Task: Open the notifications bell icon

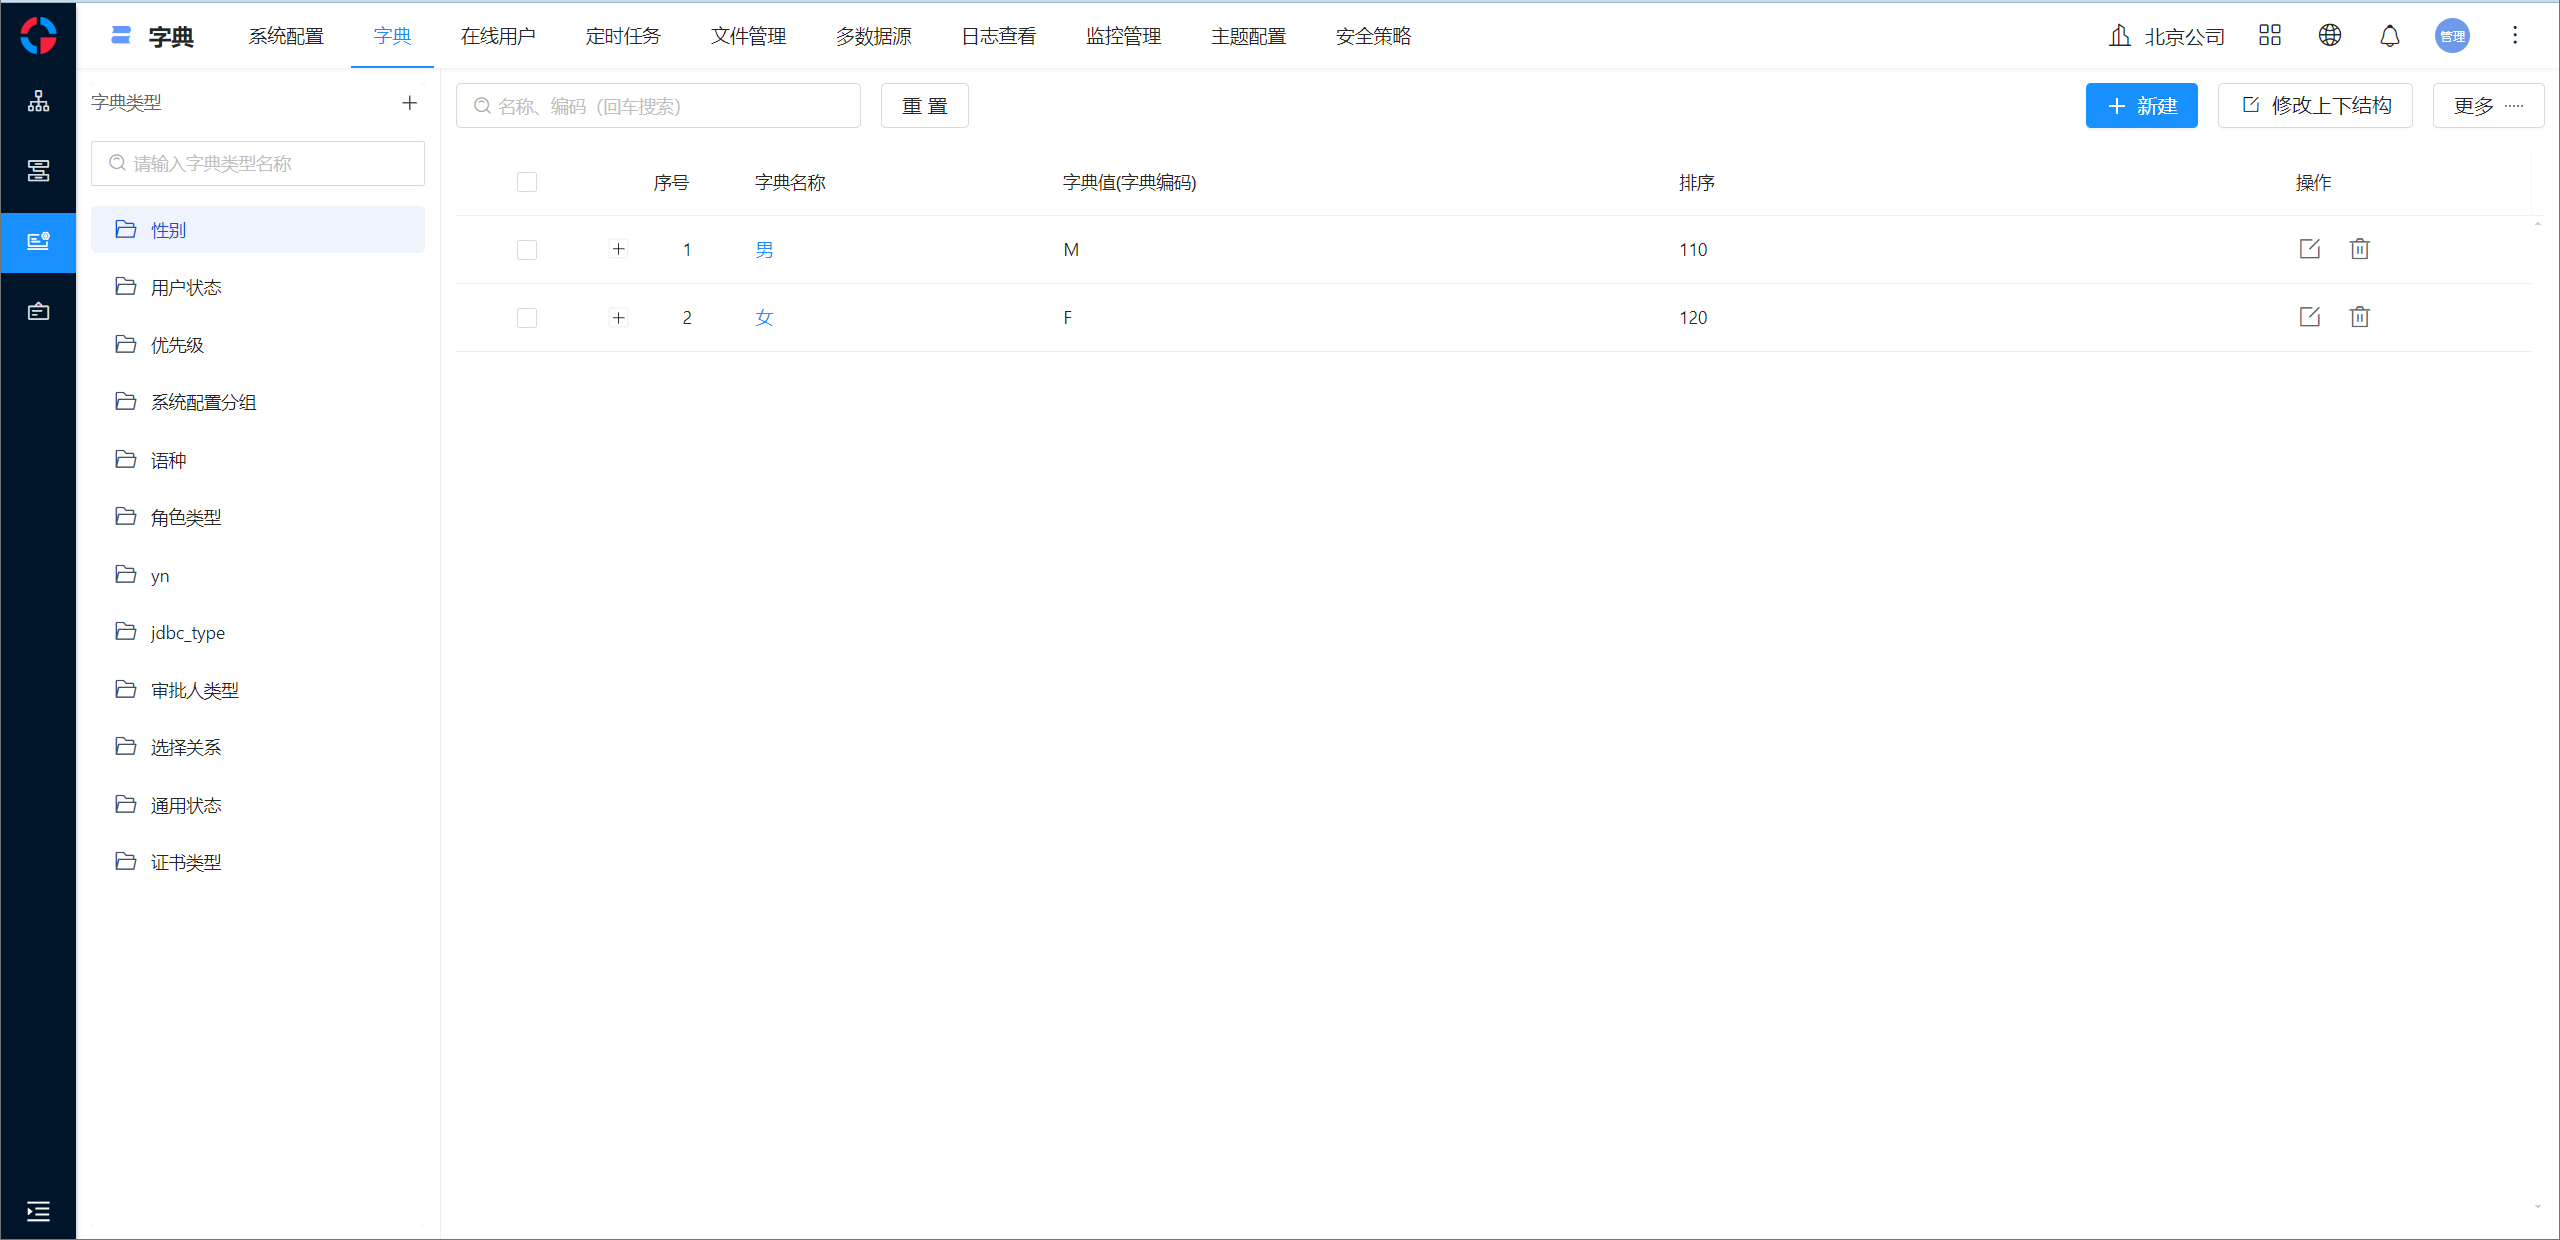Action: [2389, 37]
